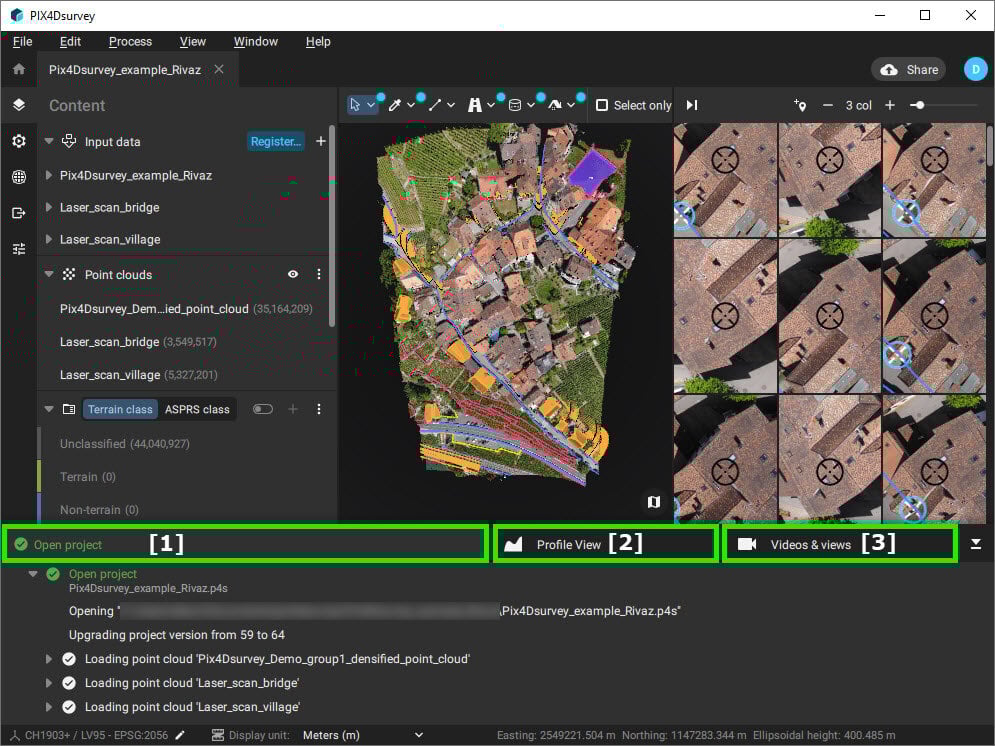Open the settings gear in left sidebar

[18, 141]
